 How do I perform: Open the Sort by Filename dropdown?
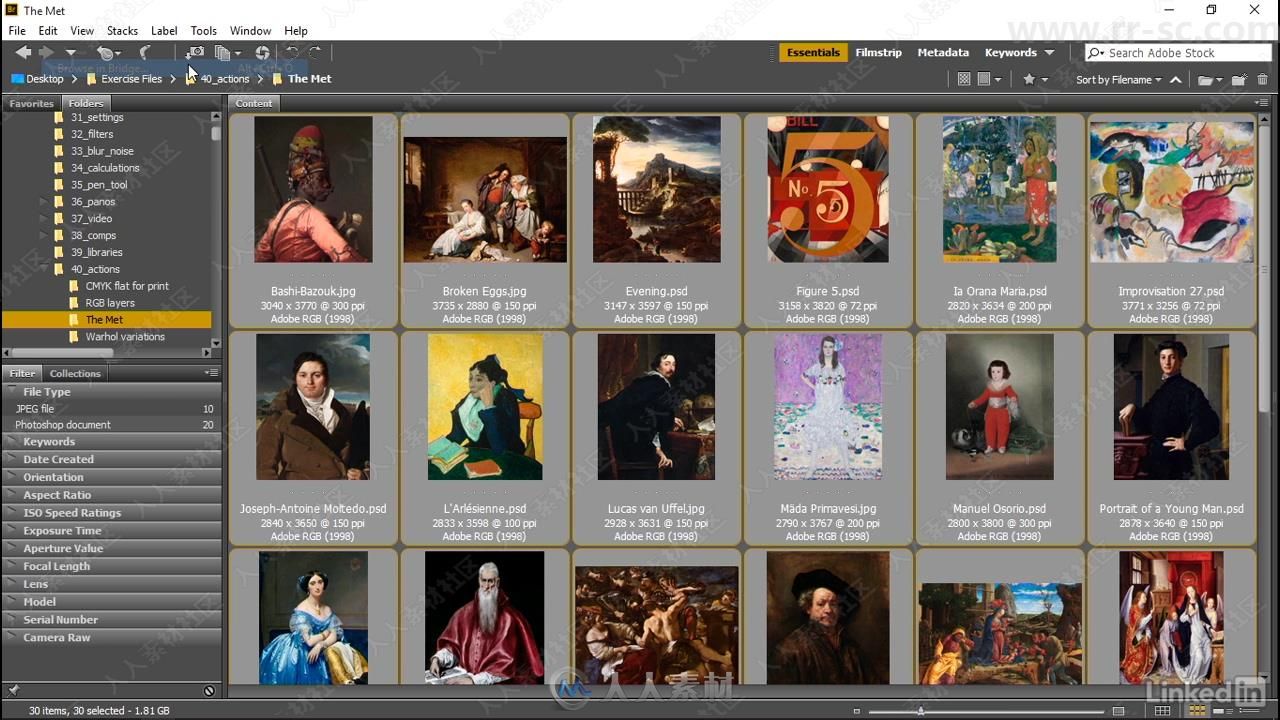[x=1118, y=79]
